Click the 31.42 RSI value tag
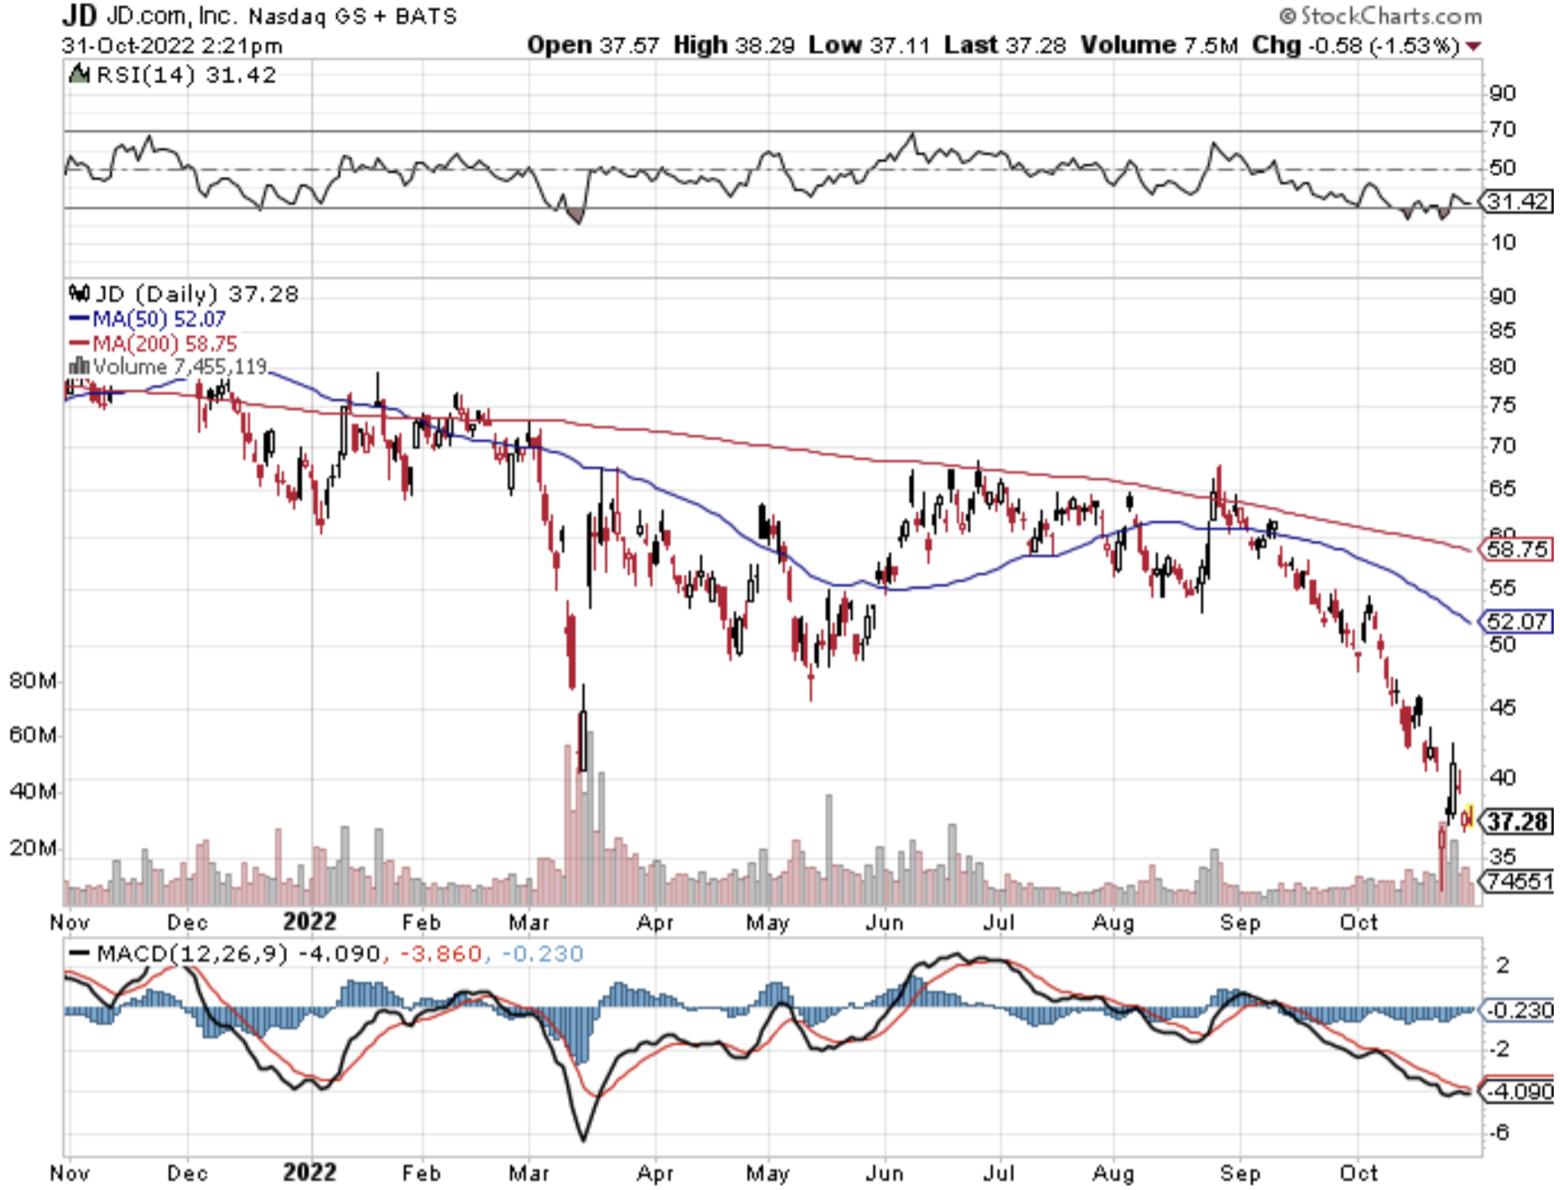This screenshot has width=1560, height=1190. 1515,202
